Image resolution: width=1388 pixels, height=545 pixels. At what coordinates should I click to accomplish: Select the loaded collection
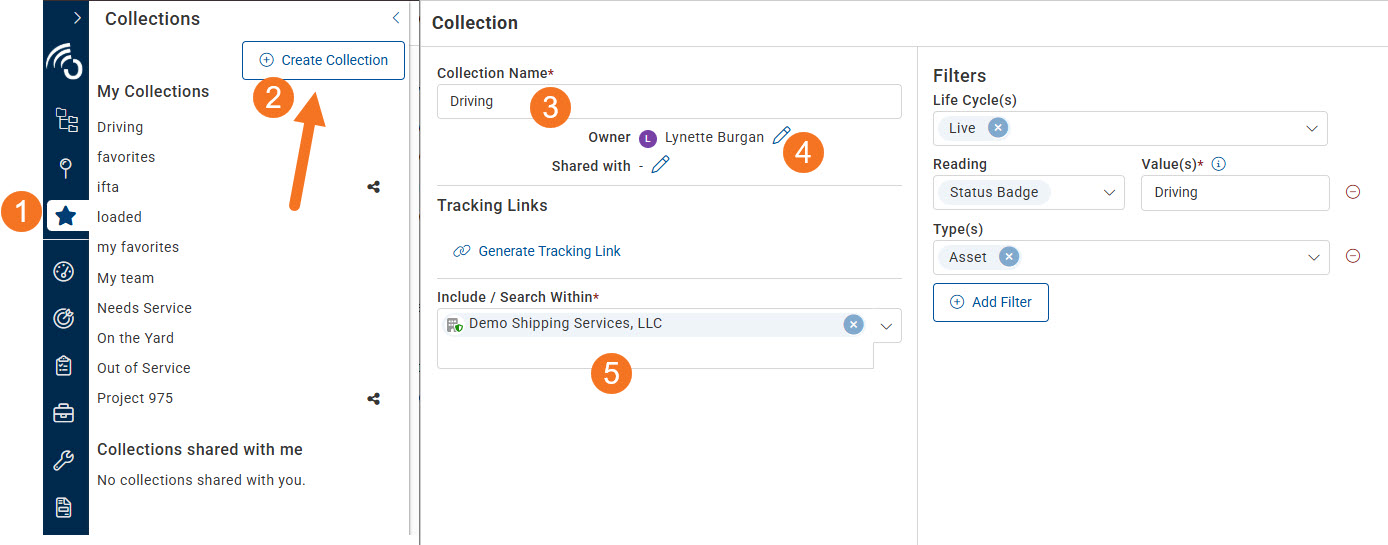point(119,217)
